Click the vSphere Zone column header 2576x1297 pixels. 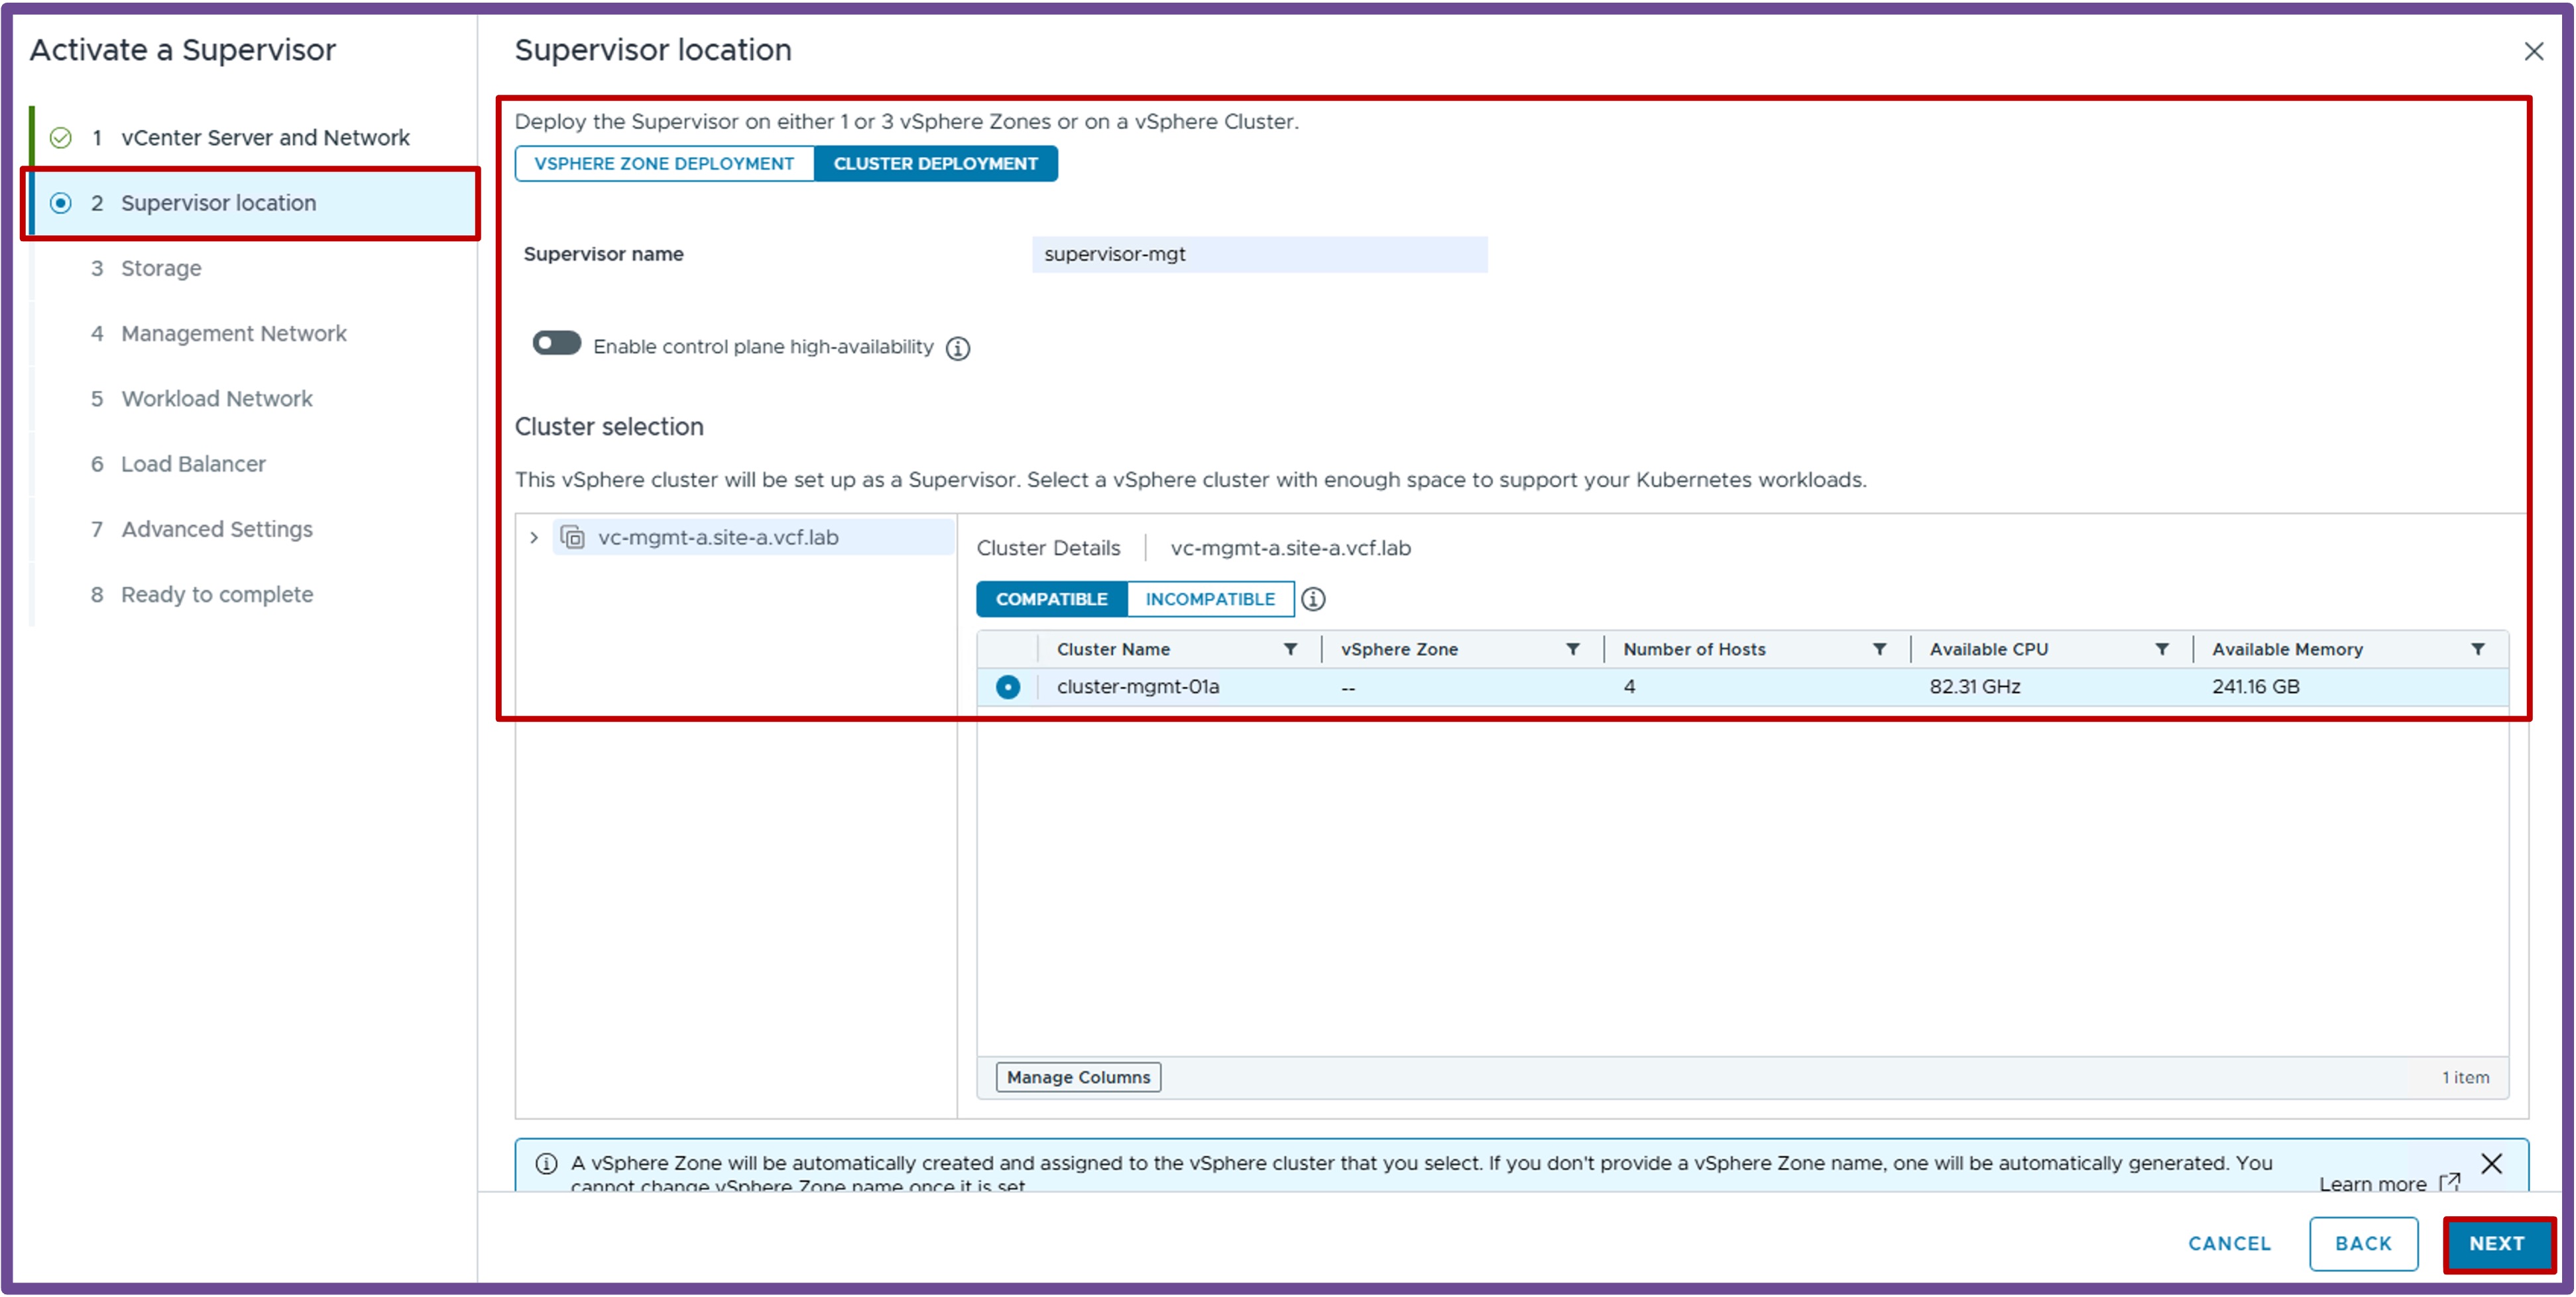click(x=1399, y=649)
